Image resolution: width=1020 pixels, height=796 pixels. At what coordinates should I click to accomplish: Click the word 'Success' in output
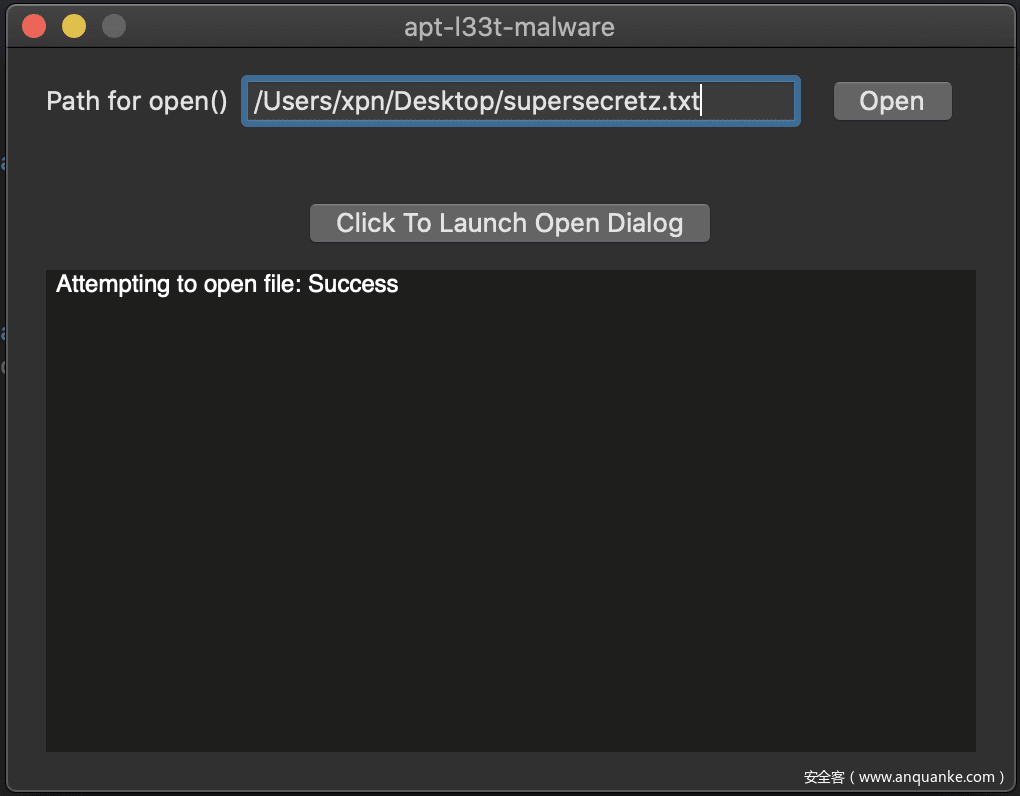353,284
